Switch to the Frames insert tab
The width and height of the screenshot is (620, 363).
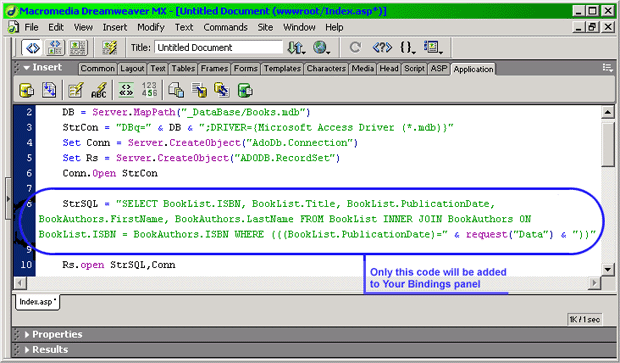pos(214,69)
